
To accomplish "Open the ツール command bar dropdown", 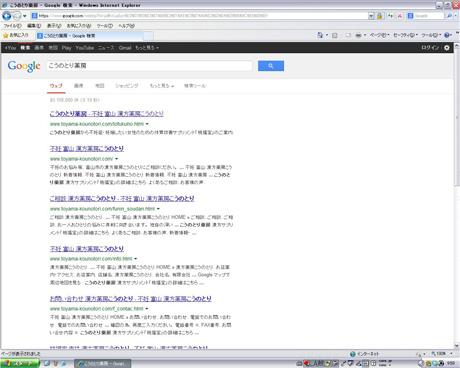I will coord(431,35).
